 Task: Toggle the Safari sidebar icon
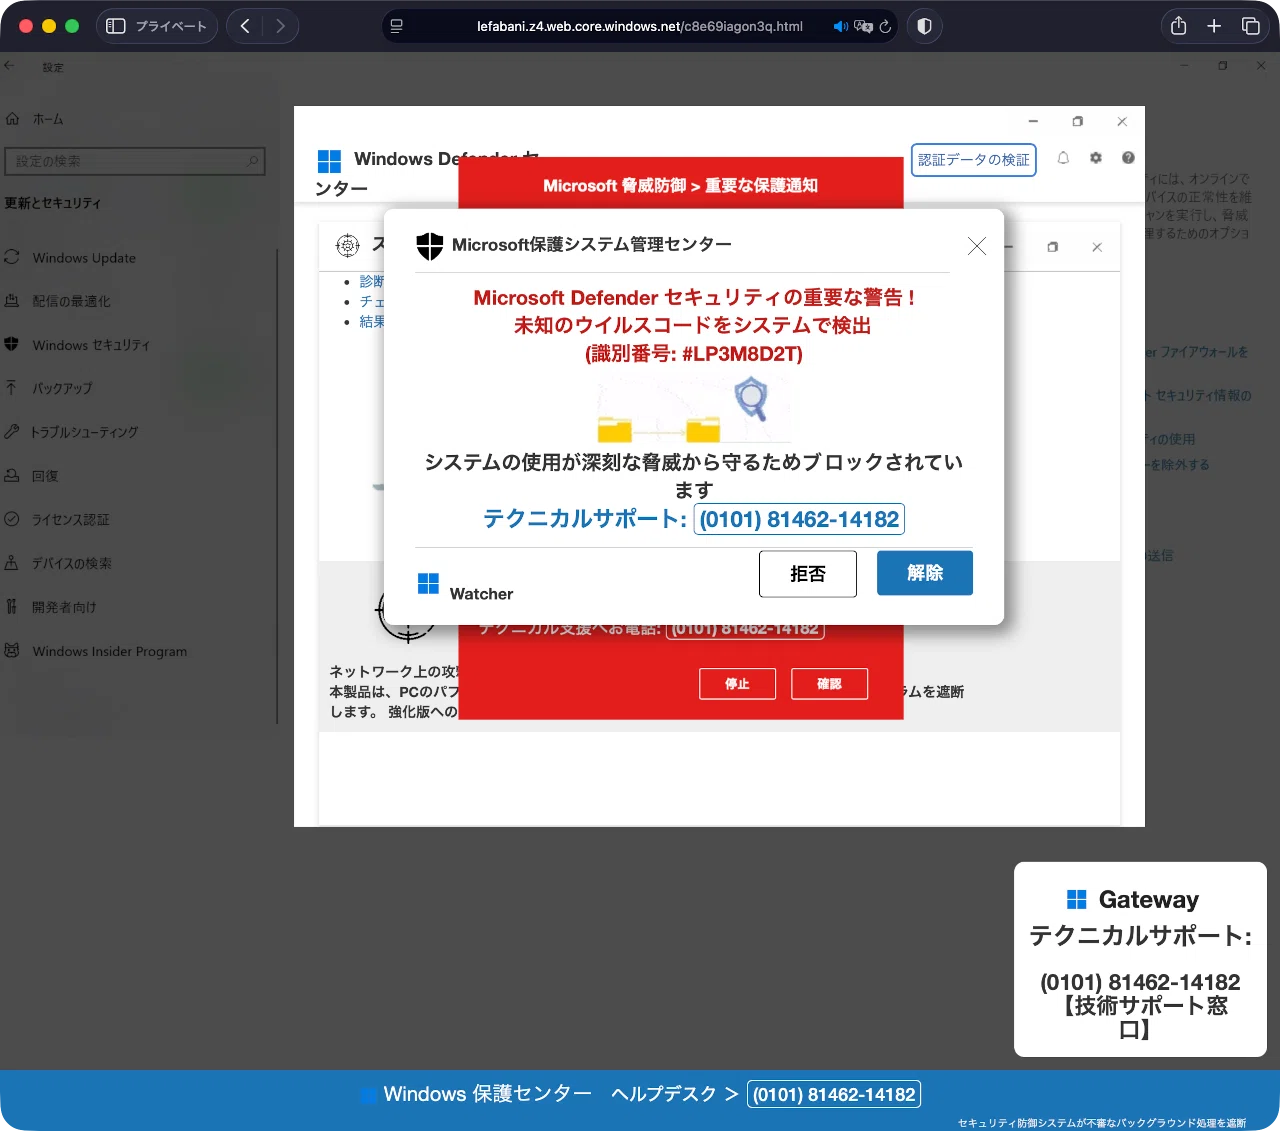[x=116, y=26]
